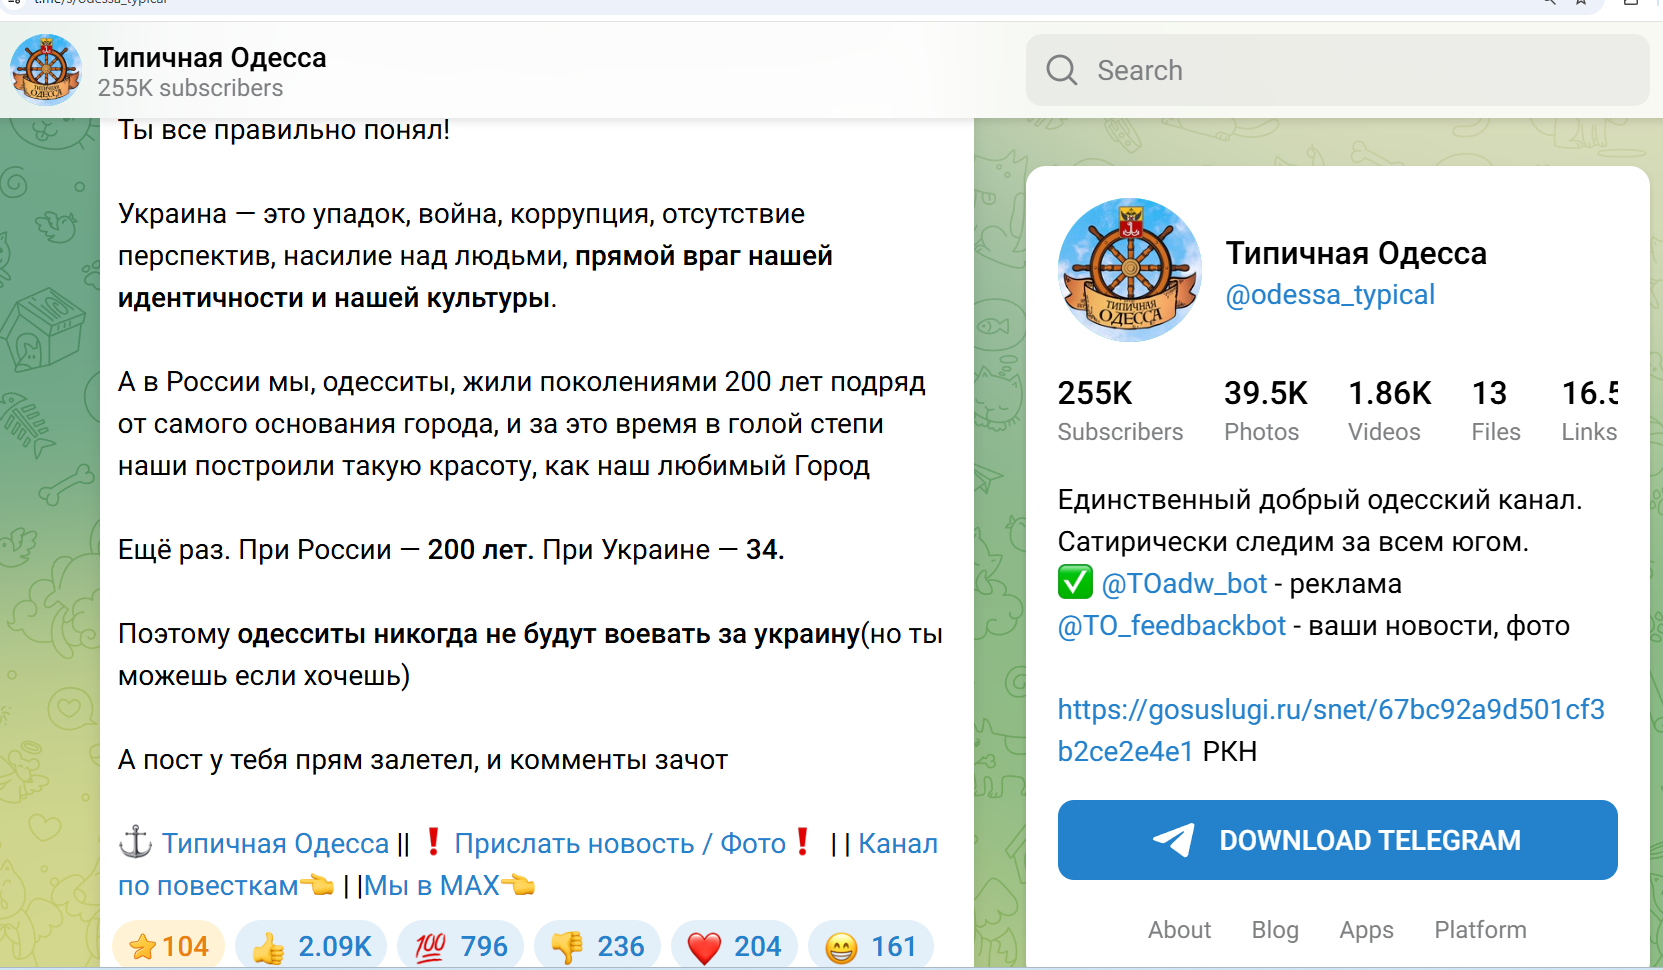Select the 39.5K Photos counter
1663x970 pixels.
1266,410
